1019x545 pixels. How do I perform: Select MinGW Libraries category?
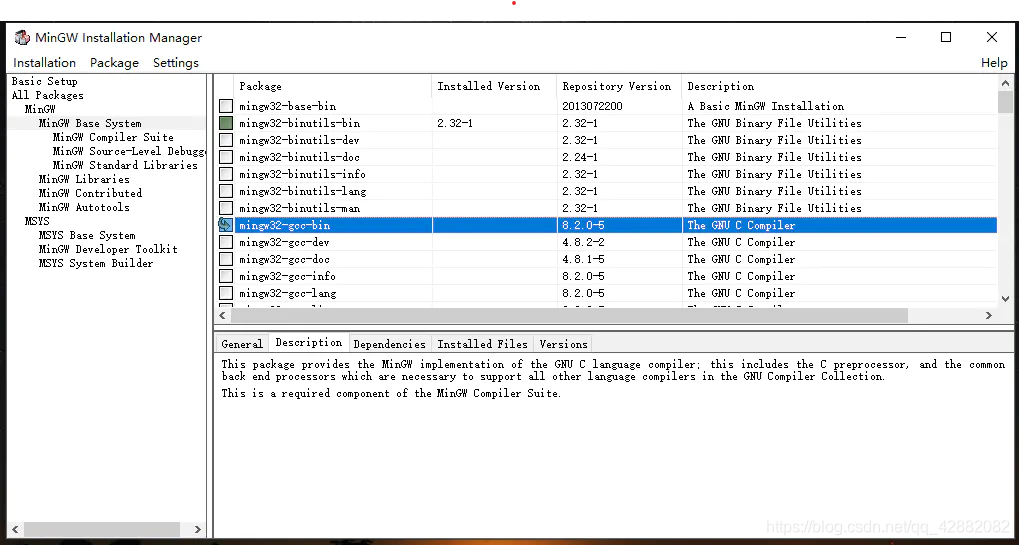84,179
